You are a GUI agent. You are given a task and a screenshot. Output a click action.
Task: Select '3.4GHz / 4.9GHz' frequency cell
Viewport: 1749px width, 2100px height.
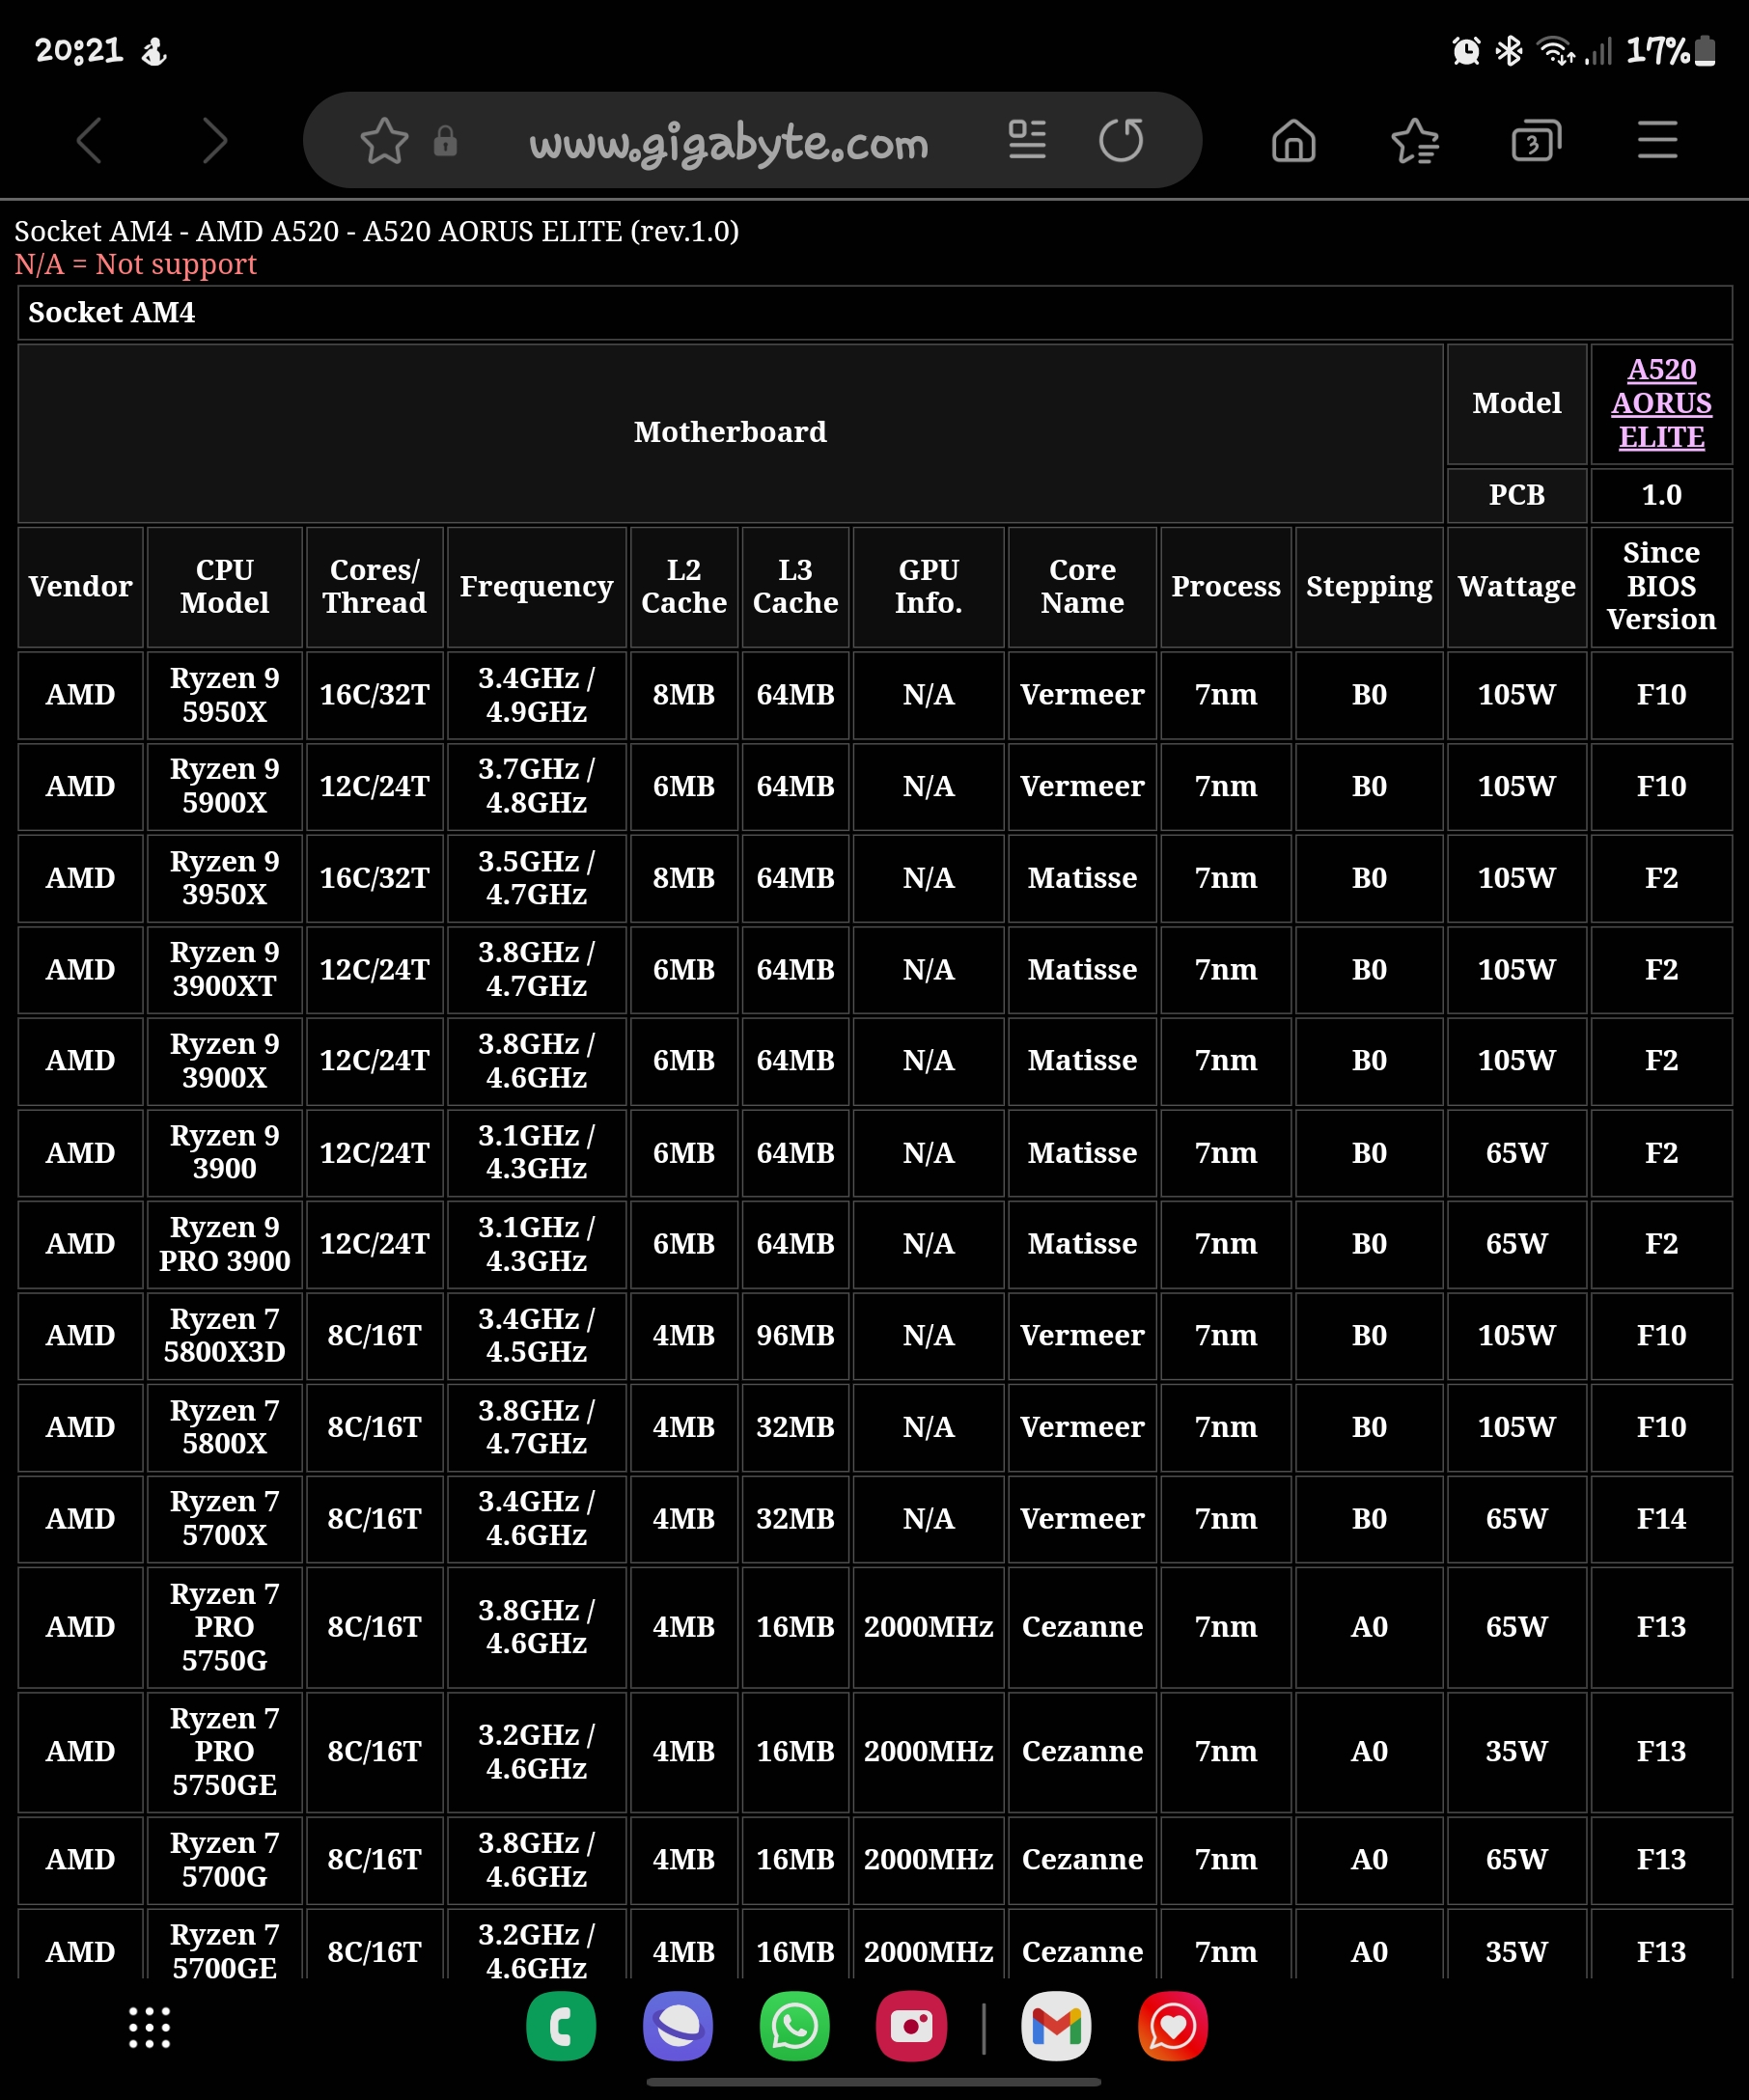pos(536,695)
